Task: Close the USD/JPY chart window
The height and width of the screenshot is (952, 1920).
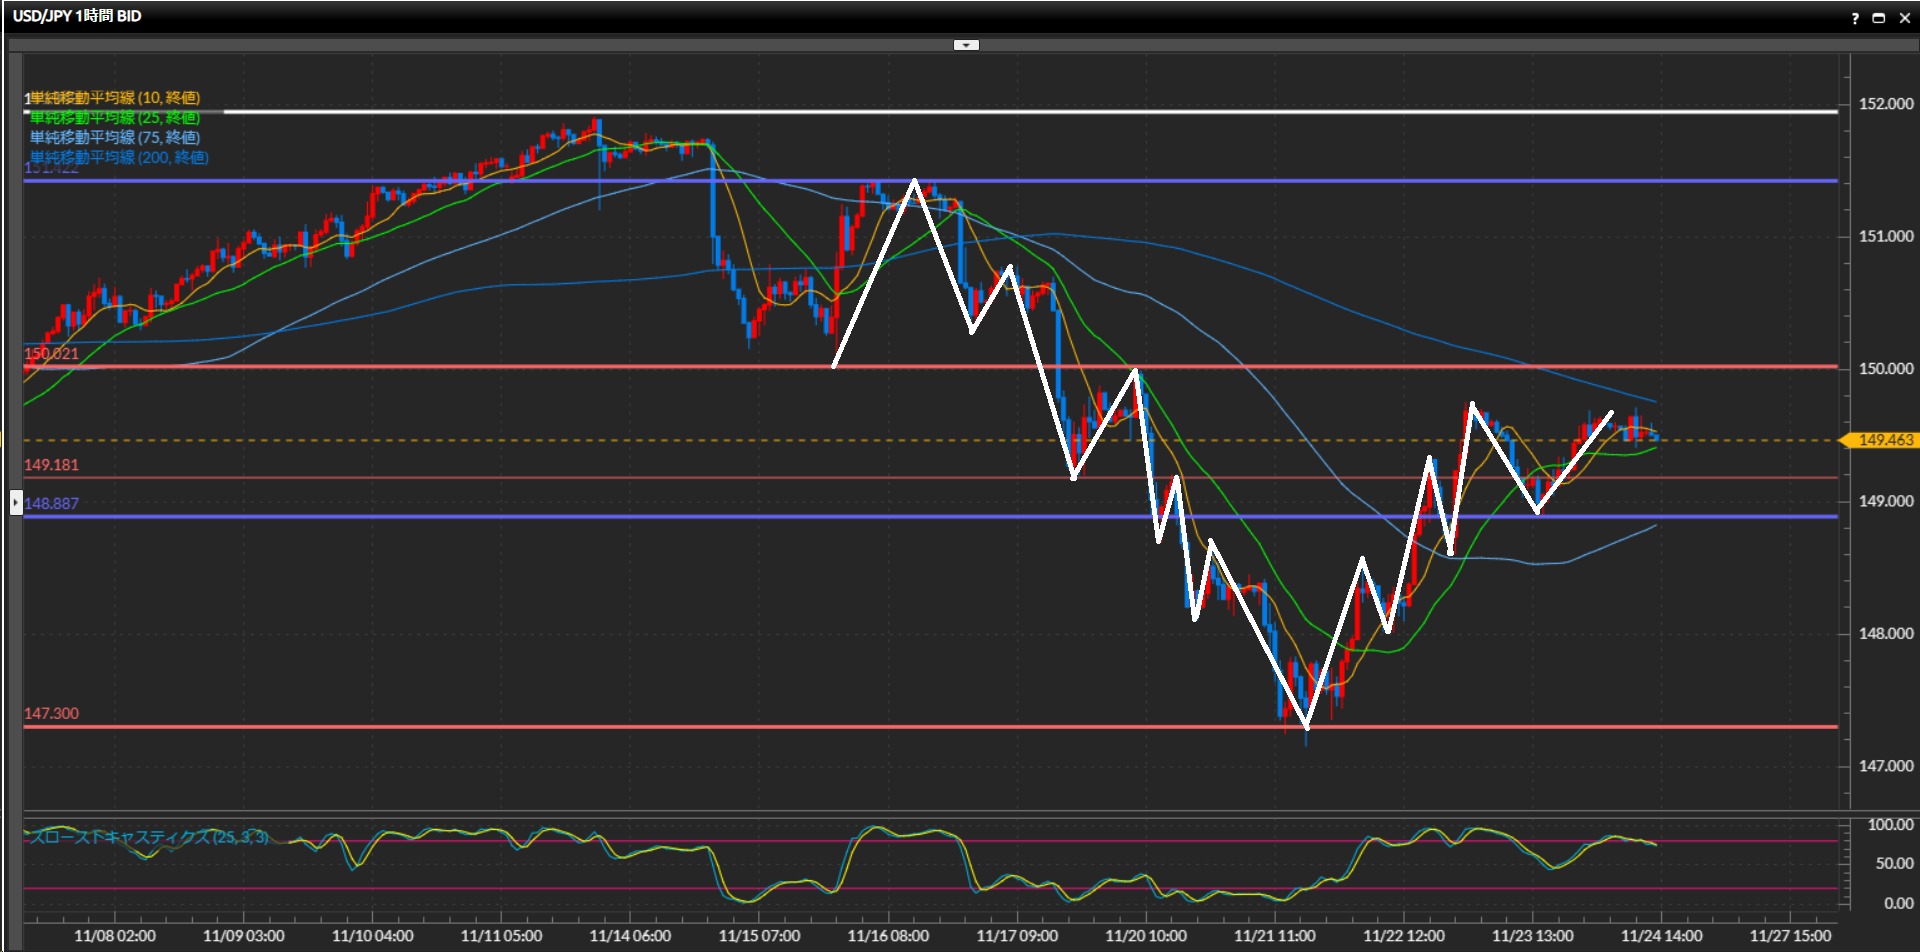Action: pyautogui.click(x=1904, y=18)
